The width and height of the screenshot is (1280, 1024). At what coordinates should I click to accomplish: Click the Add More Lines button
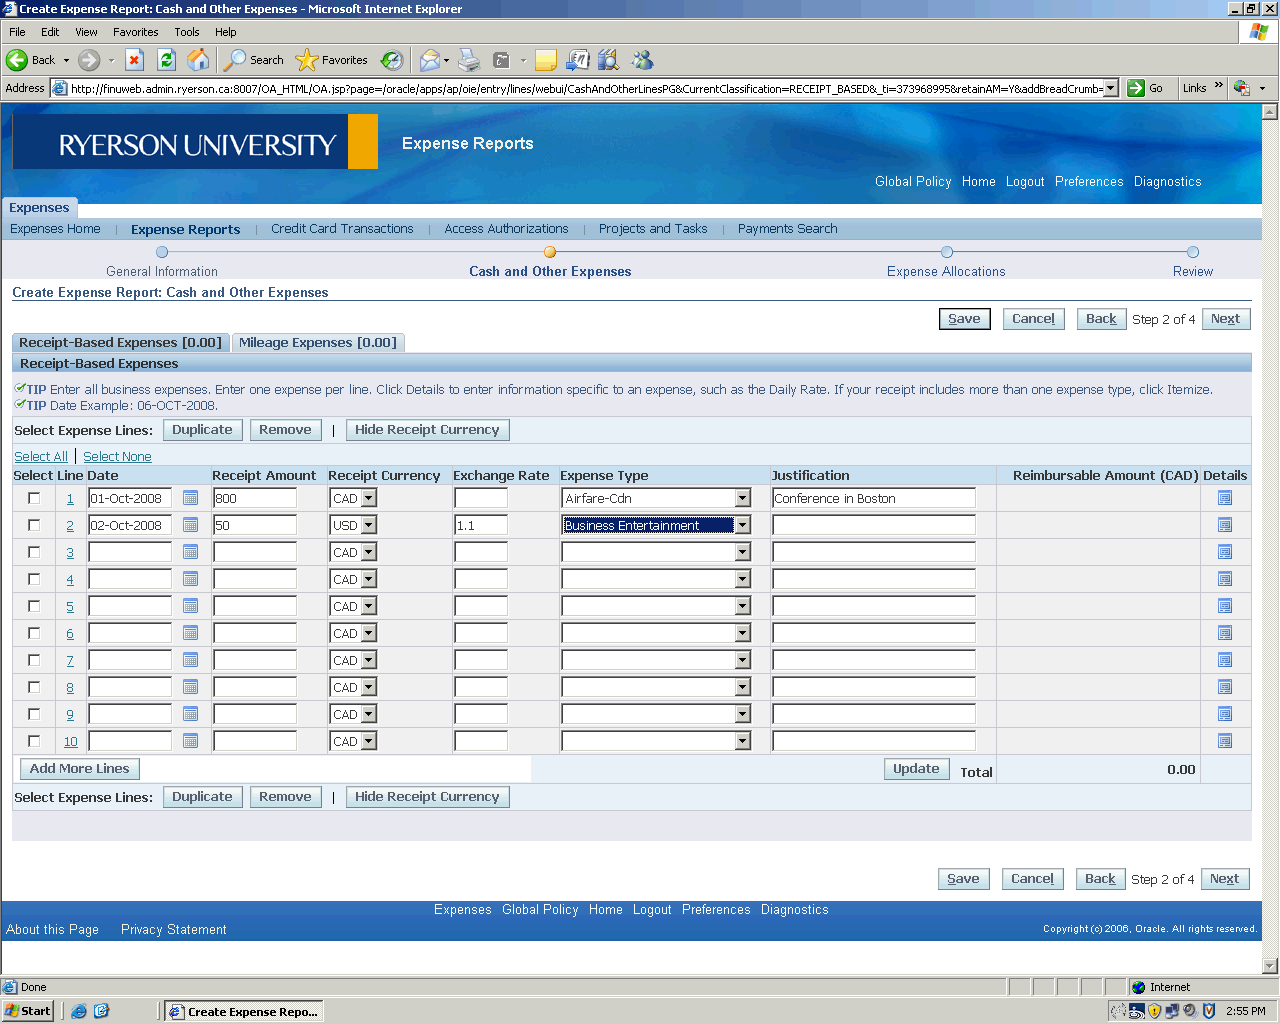click(80, 769)
